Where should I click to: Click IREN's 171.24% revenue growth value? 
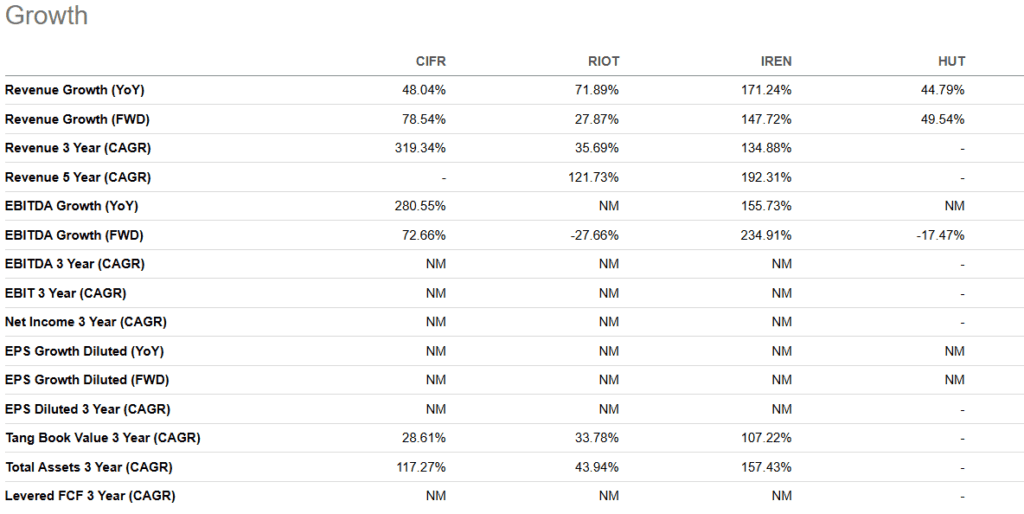(x=768, y=90)
